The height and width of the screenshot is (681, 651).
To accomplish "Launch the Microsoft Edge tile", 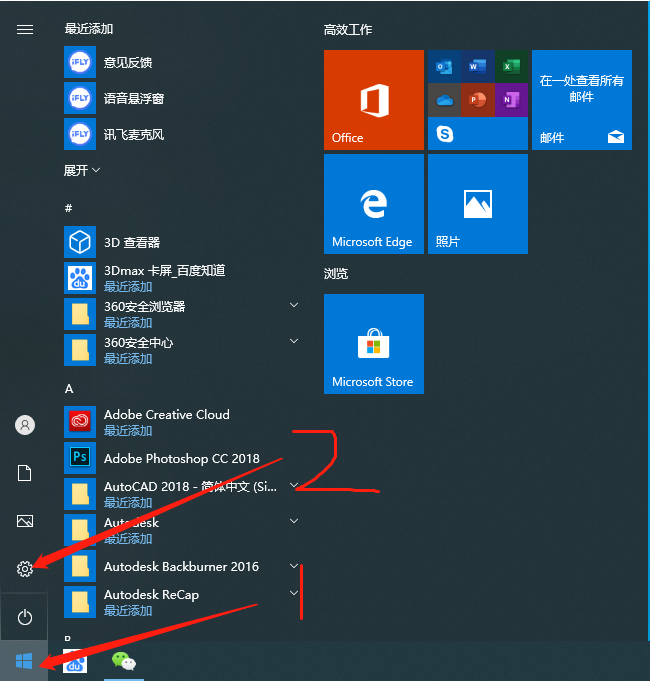I will [x=374, y=204].
